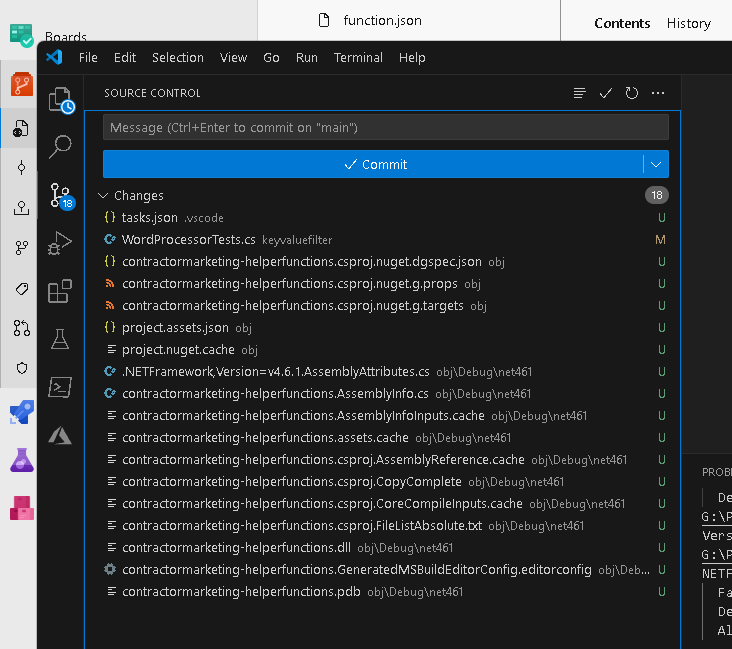732x649 pixels.
Task: Collapse the Changes section chevron
Action: (103, 195)
